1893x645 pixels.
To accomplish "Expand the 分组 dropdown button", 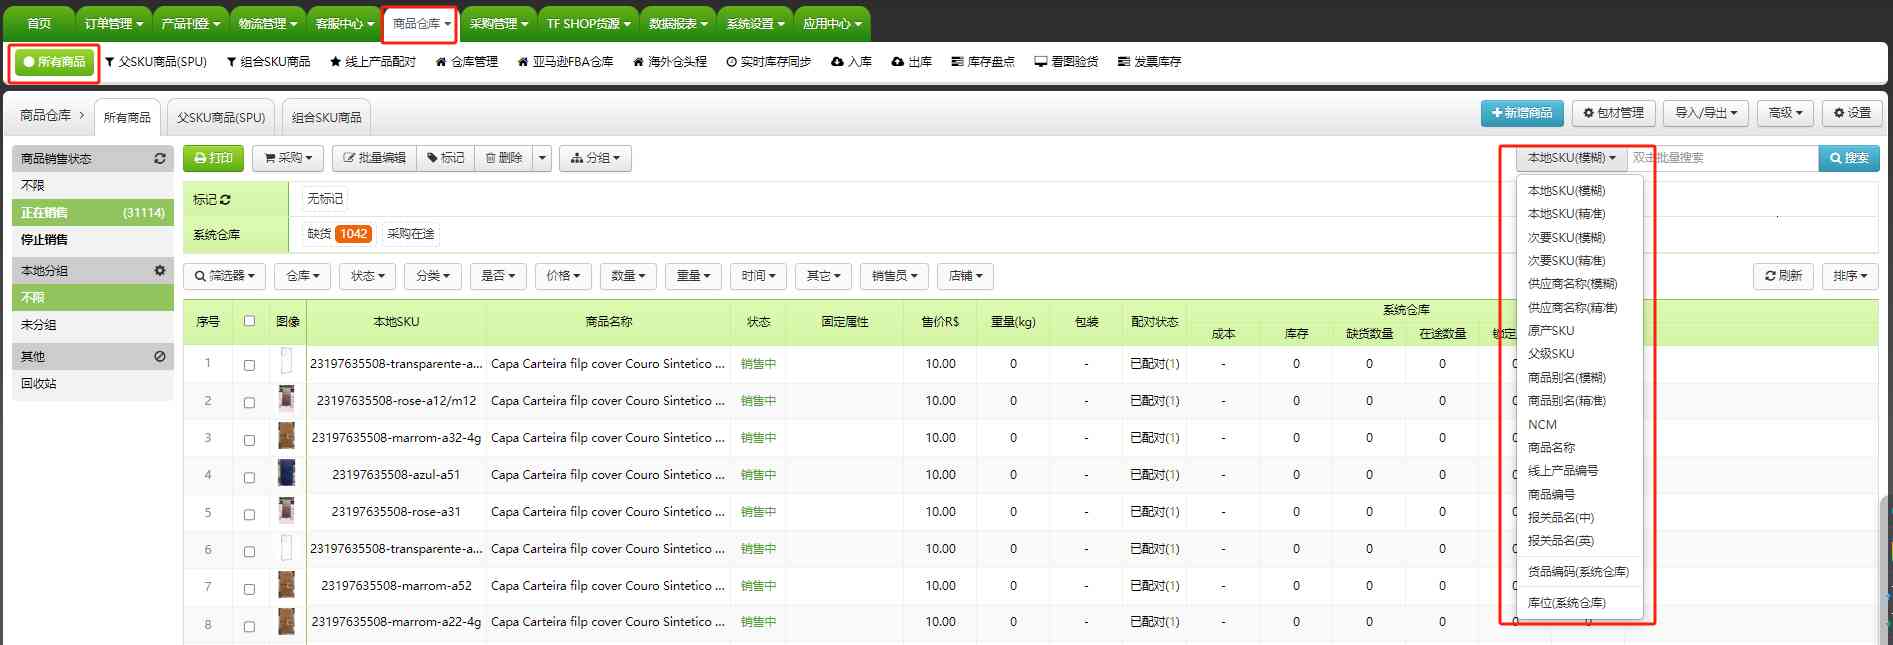I will pyautogui.click(x=595, y=158).
